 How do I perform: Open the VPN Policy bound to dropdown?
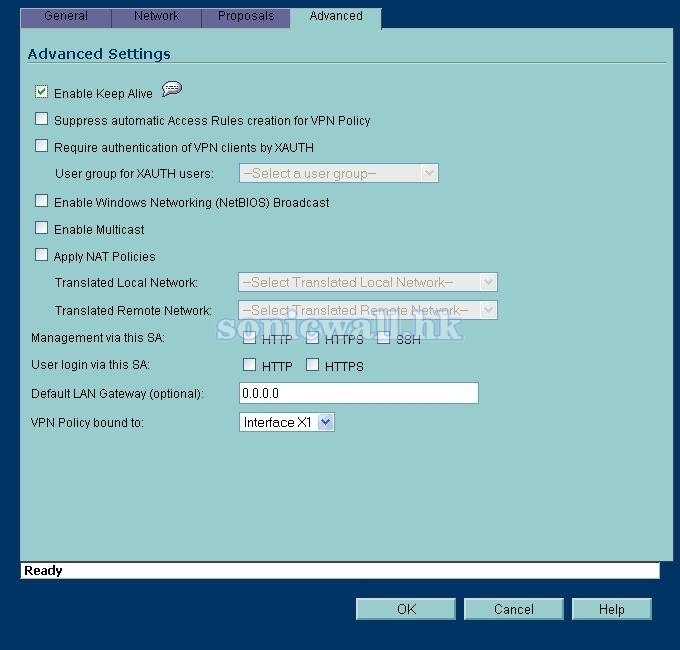pos(286,423)
